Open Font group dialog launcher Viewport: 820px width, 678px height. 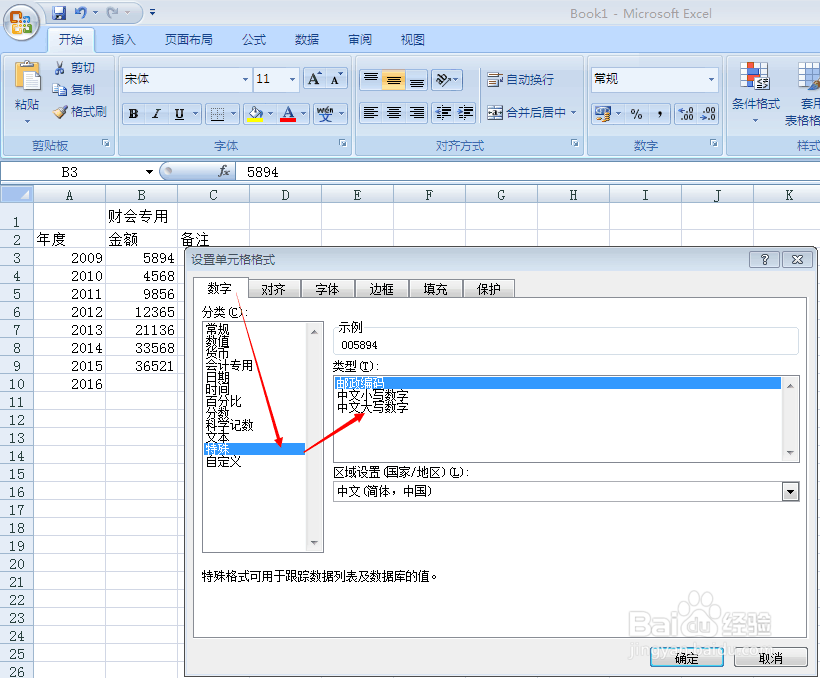coord(343,143)
